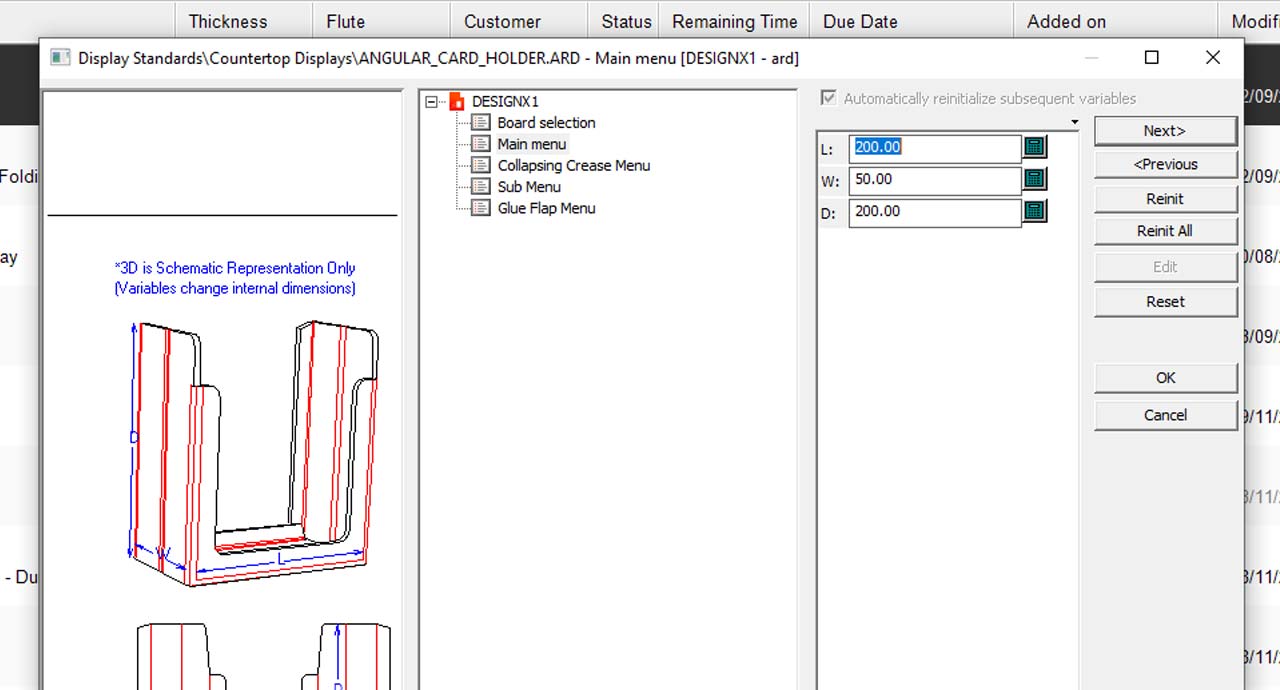Click the Glue Flap Menu icon
Image resolution: width=1280 pixels, height=690 pixels.
coord(481,208)
